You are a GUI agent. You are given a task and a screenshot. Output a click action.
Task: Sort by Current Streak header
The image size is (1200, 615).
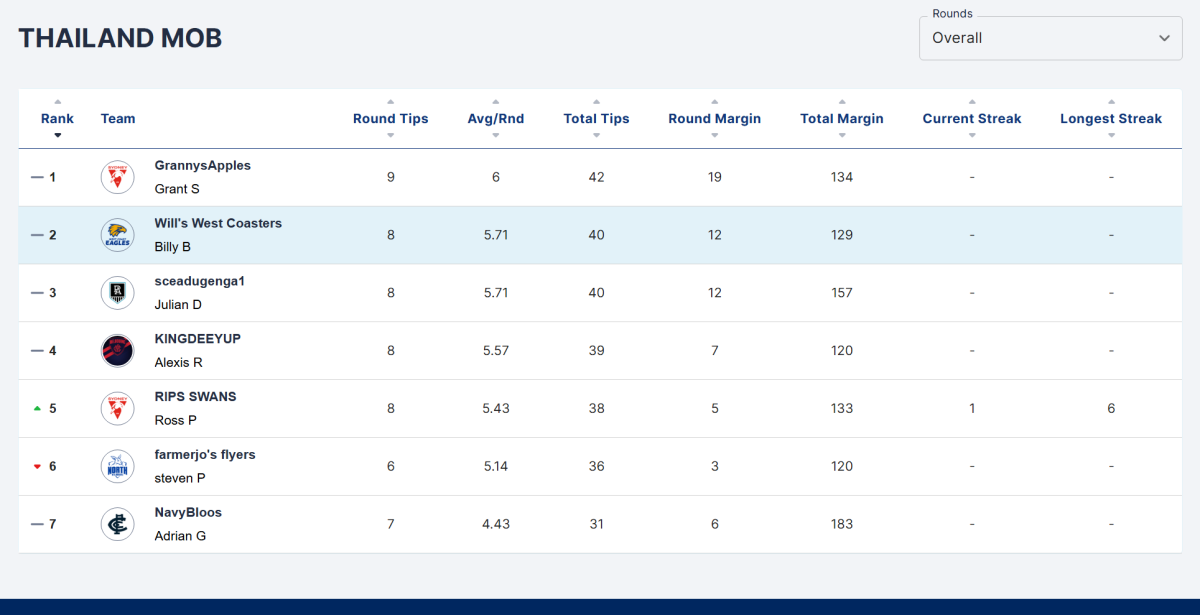tap(972, 118)
